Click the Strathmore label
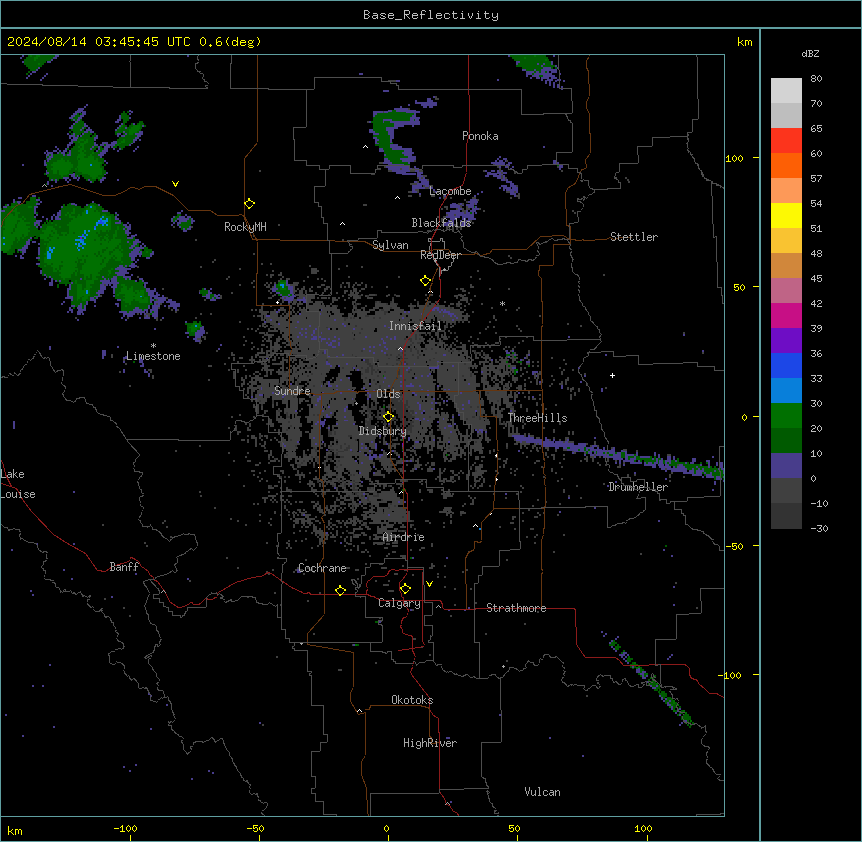The height and width of the screenshot is (842, 862). (516, 608)
